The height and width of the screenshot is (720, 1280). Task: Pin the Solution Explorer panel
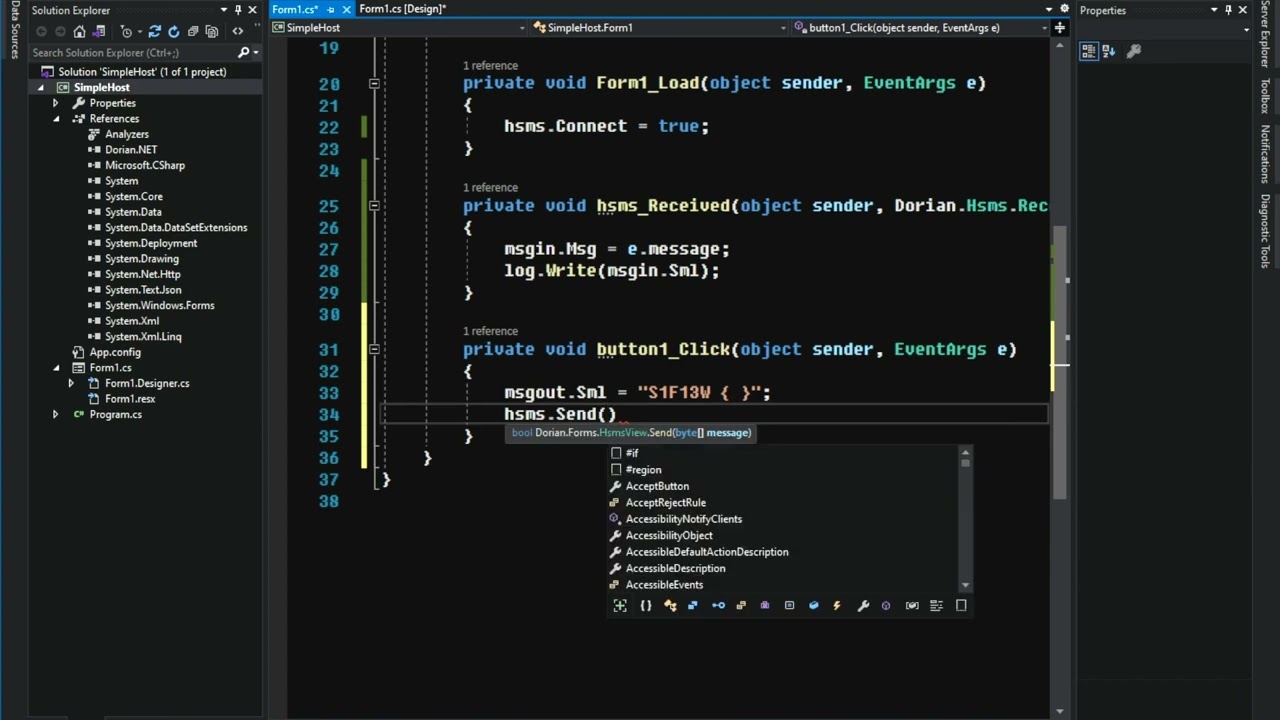click(x=237, y=10)
